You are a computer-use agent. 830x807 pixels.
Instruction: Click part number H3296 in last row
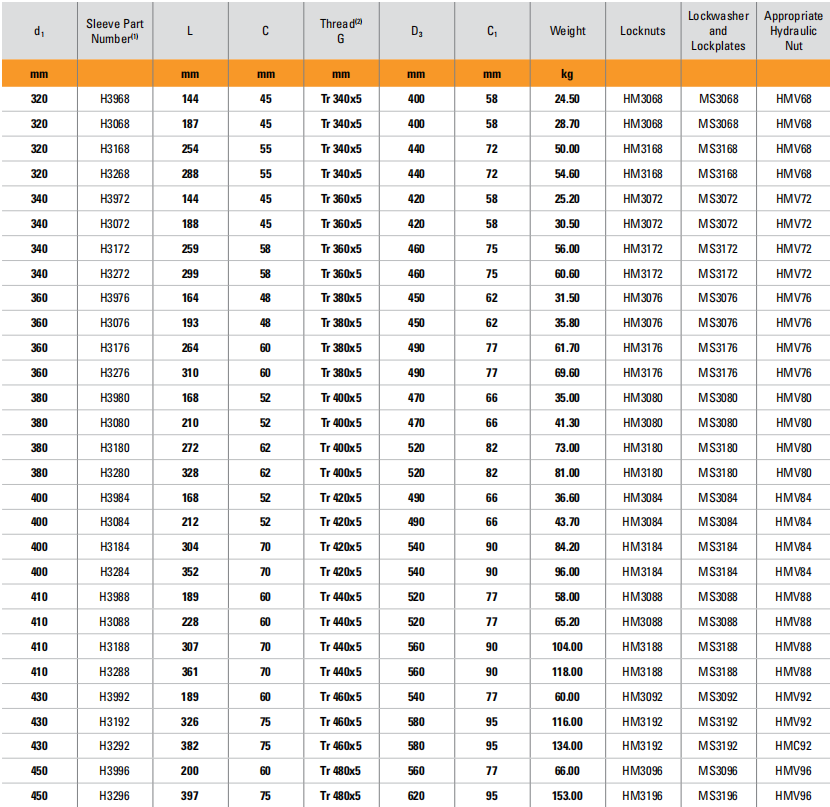point(115,796)
